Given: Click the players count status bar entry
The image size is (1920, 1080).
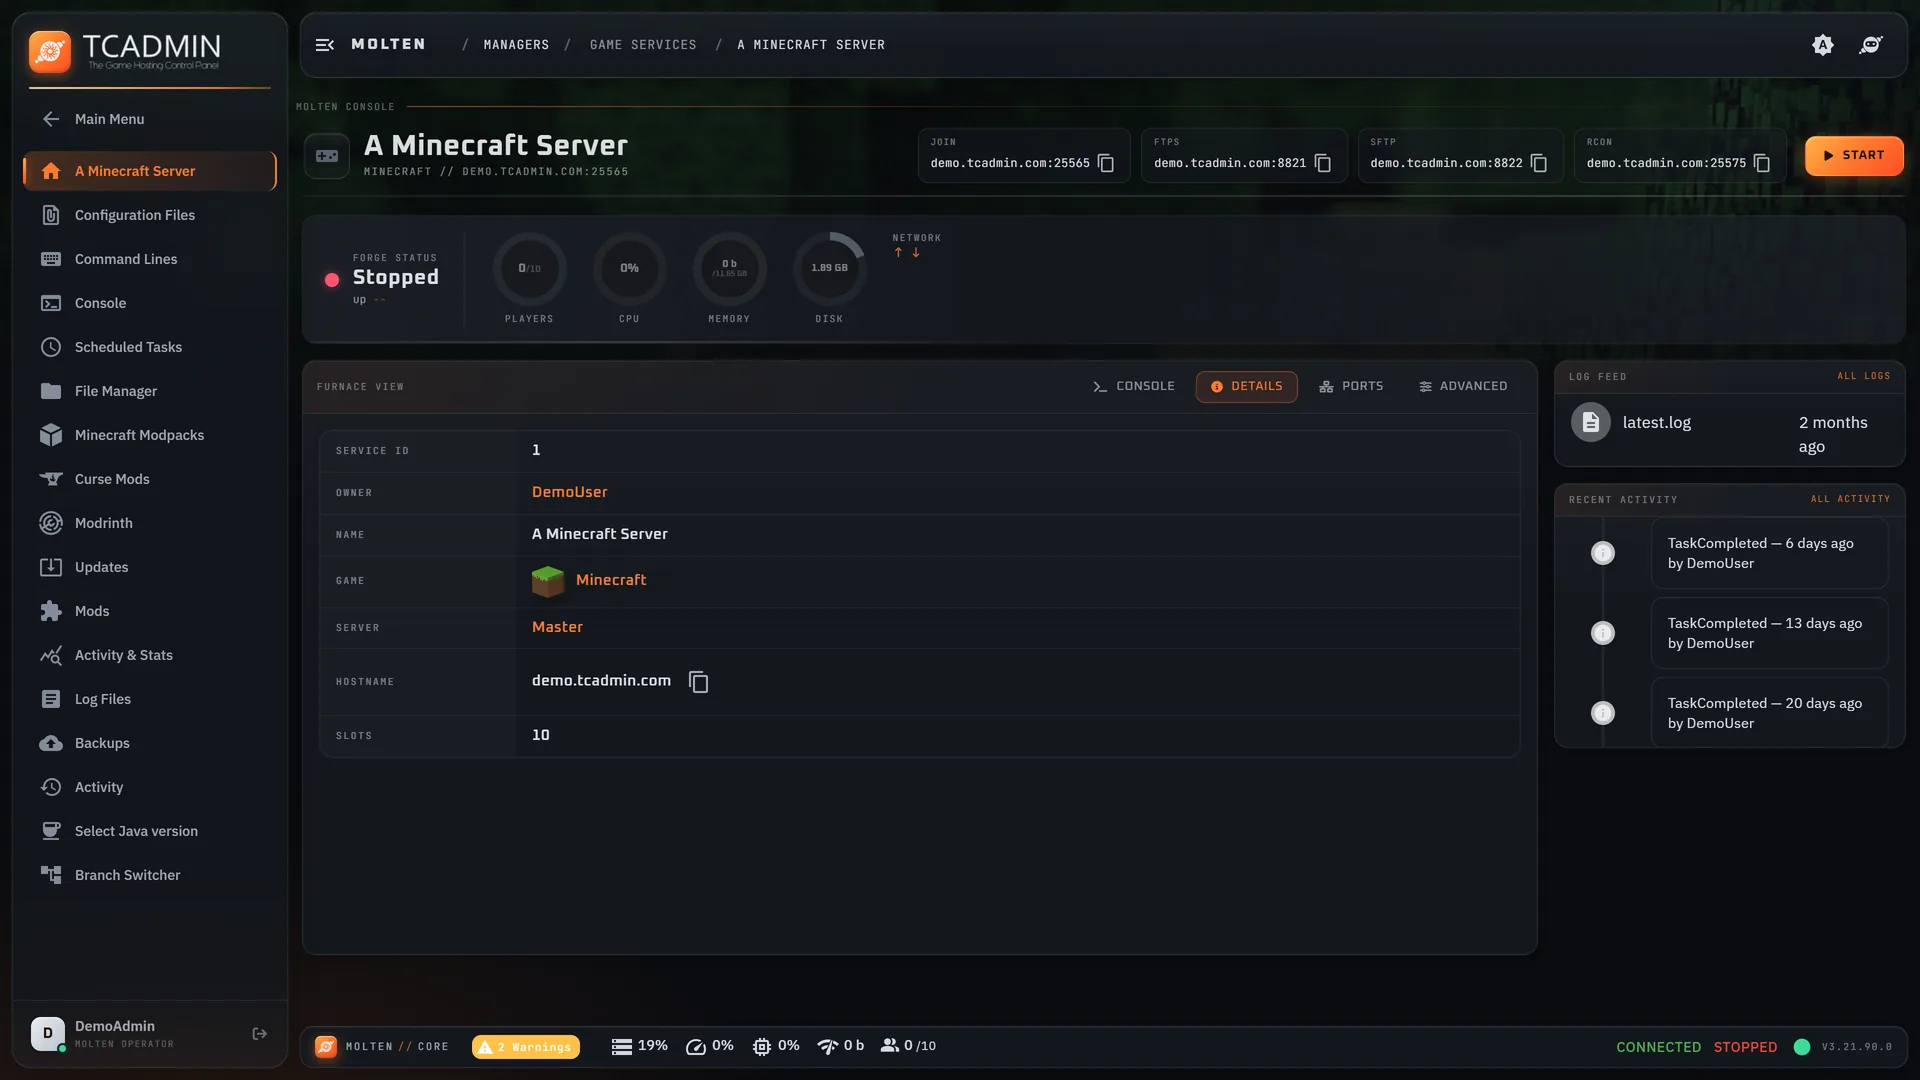Looking at the screenshot, I should (x=908, y=1046).
